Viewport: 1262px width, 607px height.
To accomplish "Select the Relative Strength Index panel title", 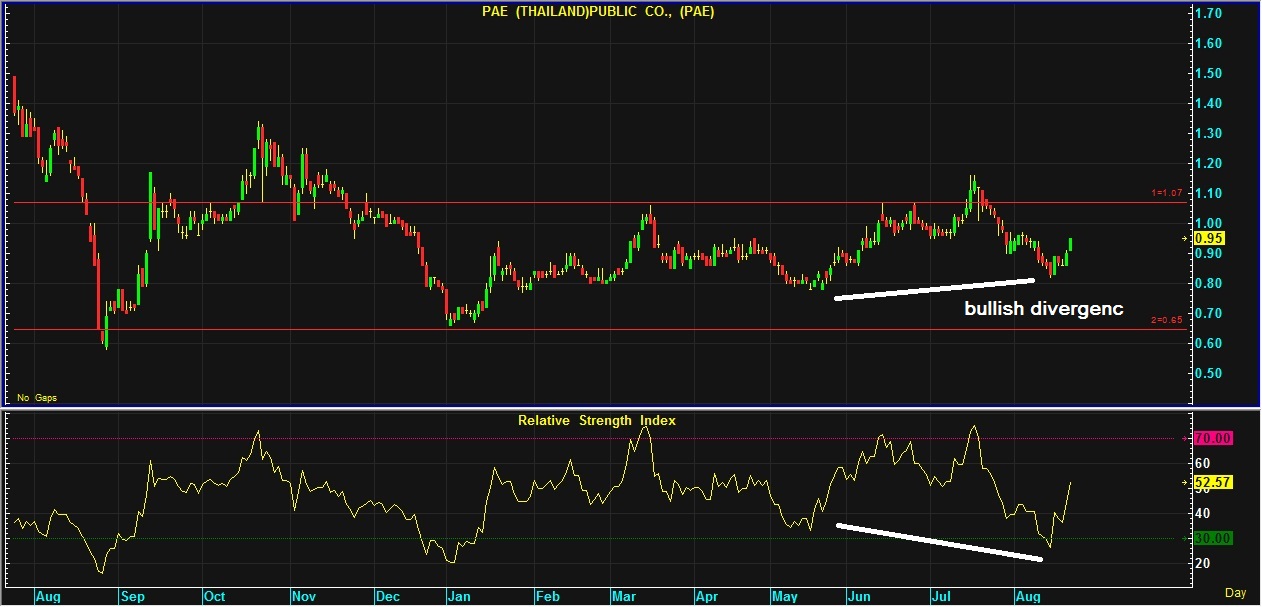I will pos(596,420).
